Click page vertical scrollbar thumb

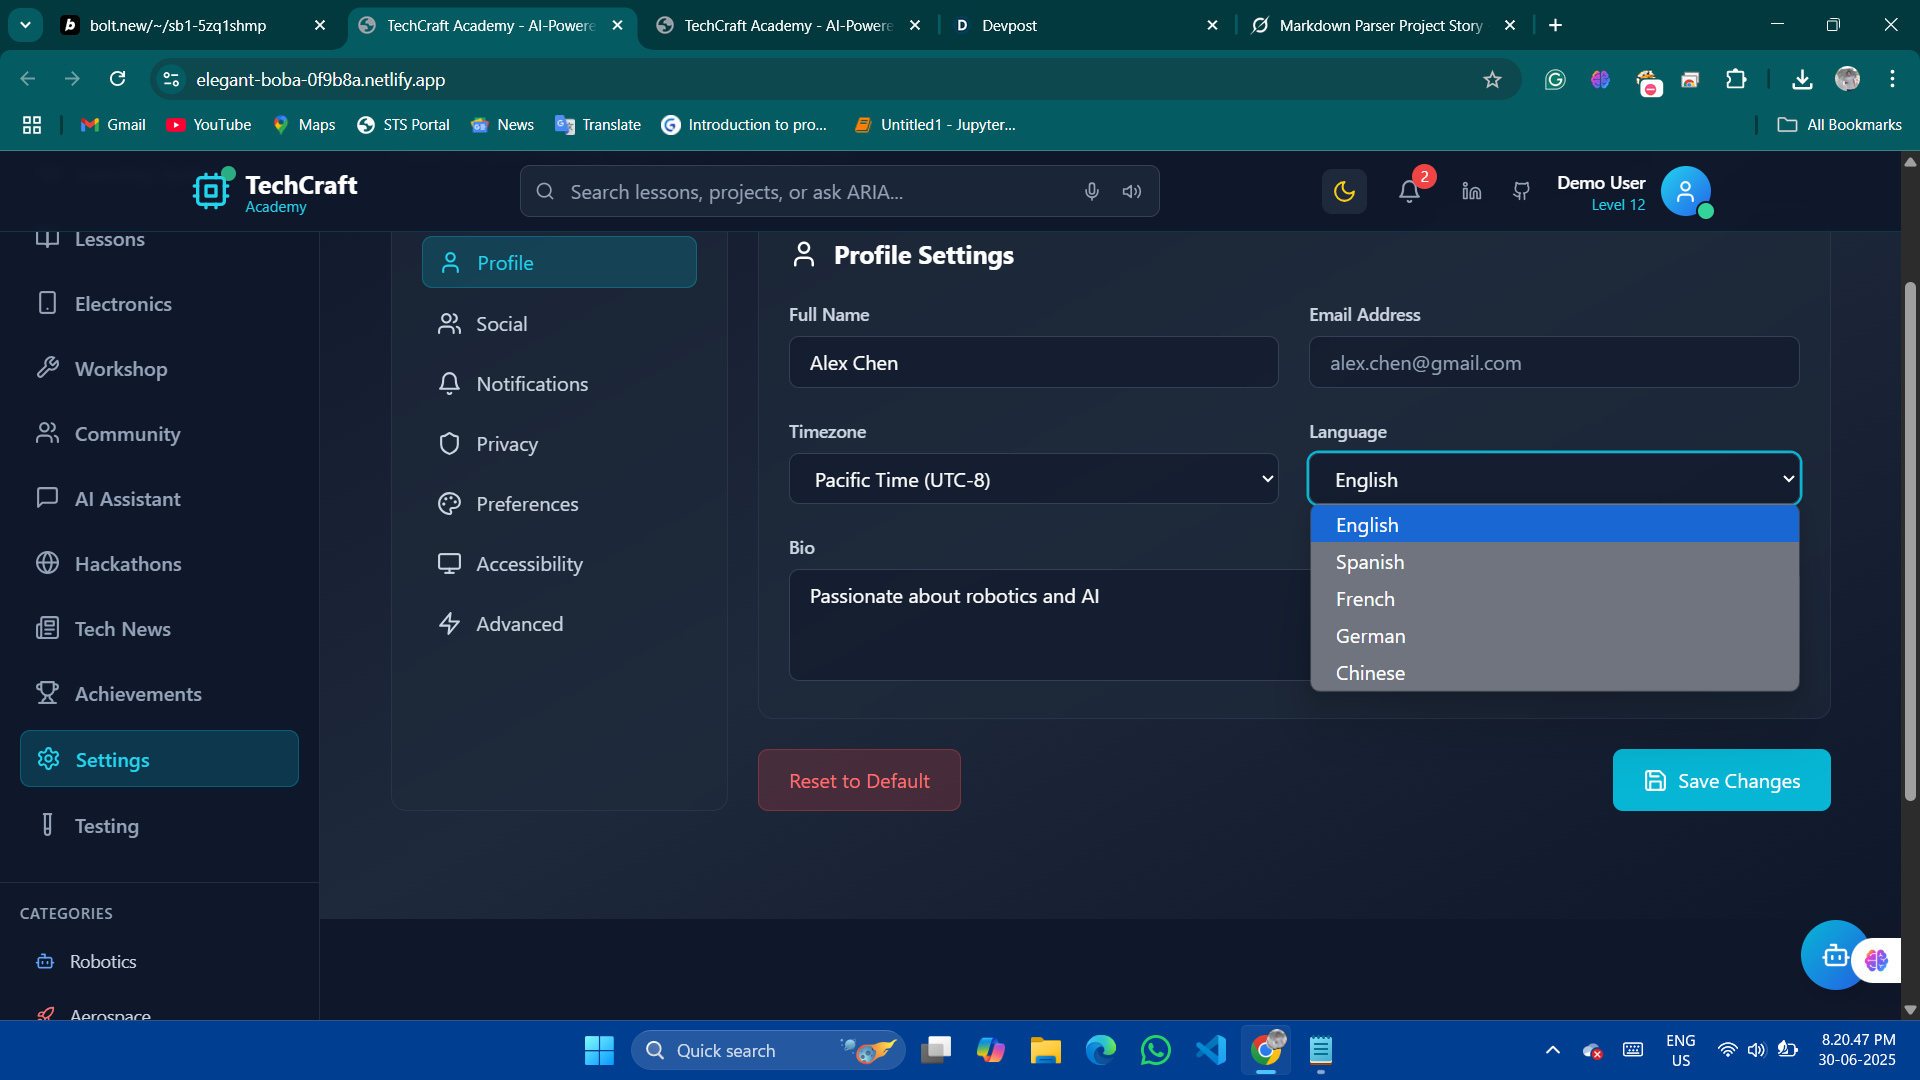(1910, 540)
